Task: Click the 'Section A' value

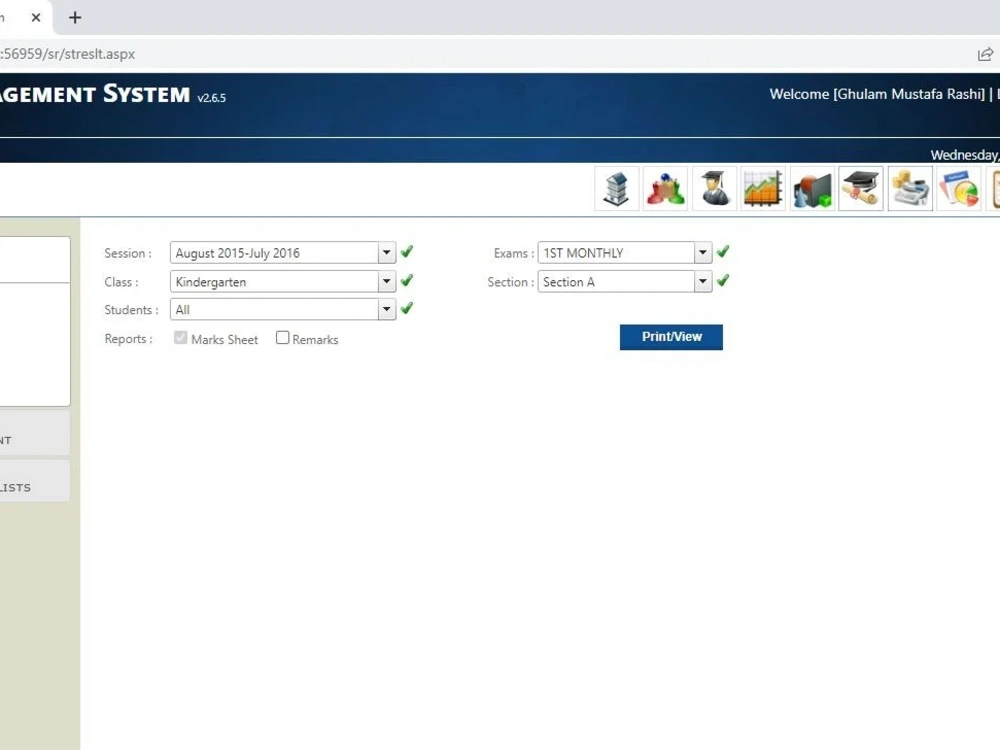Action: click(569, 282)
